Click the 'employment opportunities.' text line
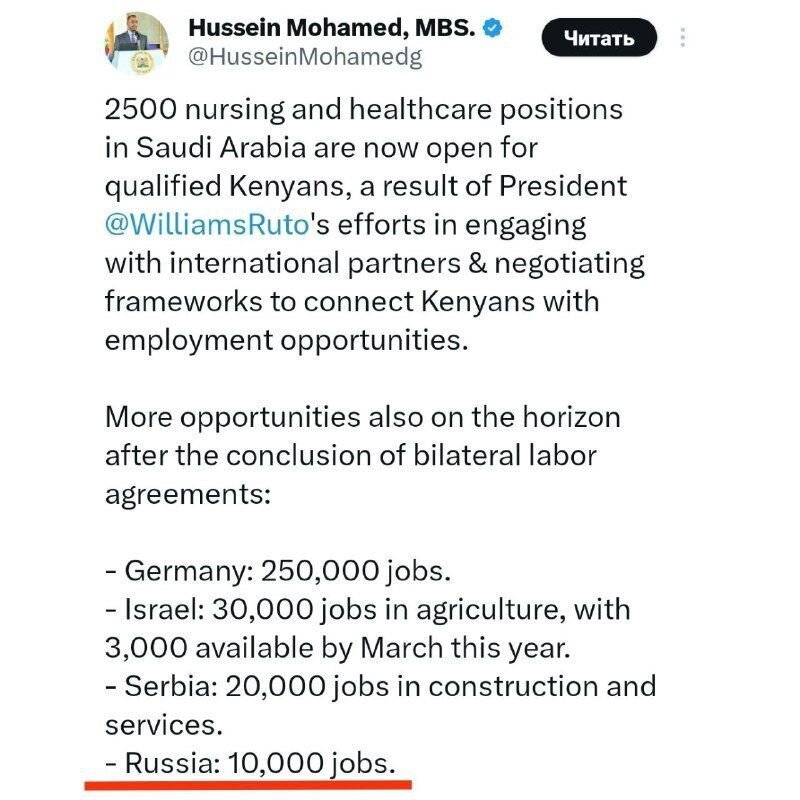Screen dimensions: 800x800 pyautogui.click(x=286, y=340)
